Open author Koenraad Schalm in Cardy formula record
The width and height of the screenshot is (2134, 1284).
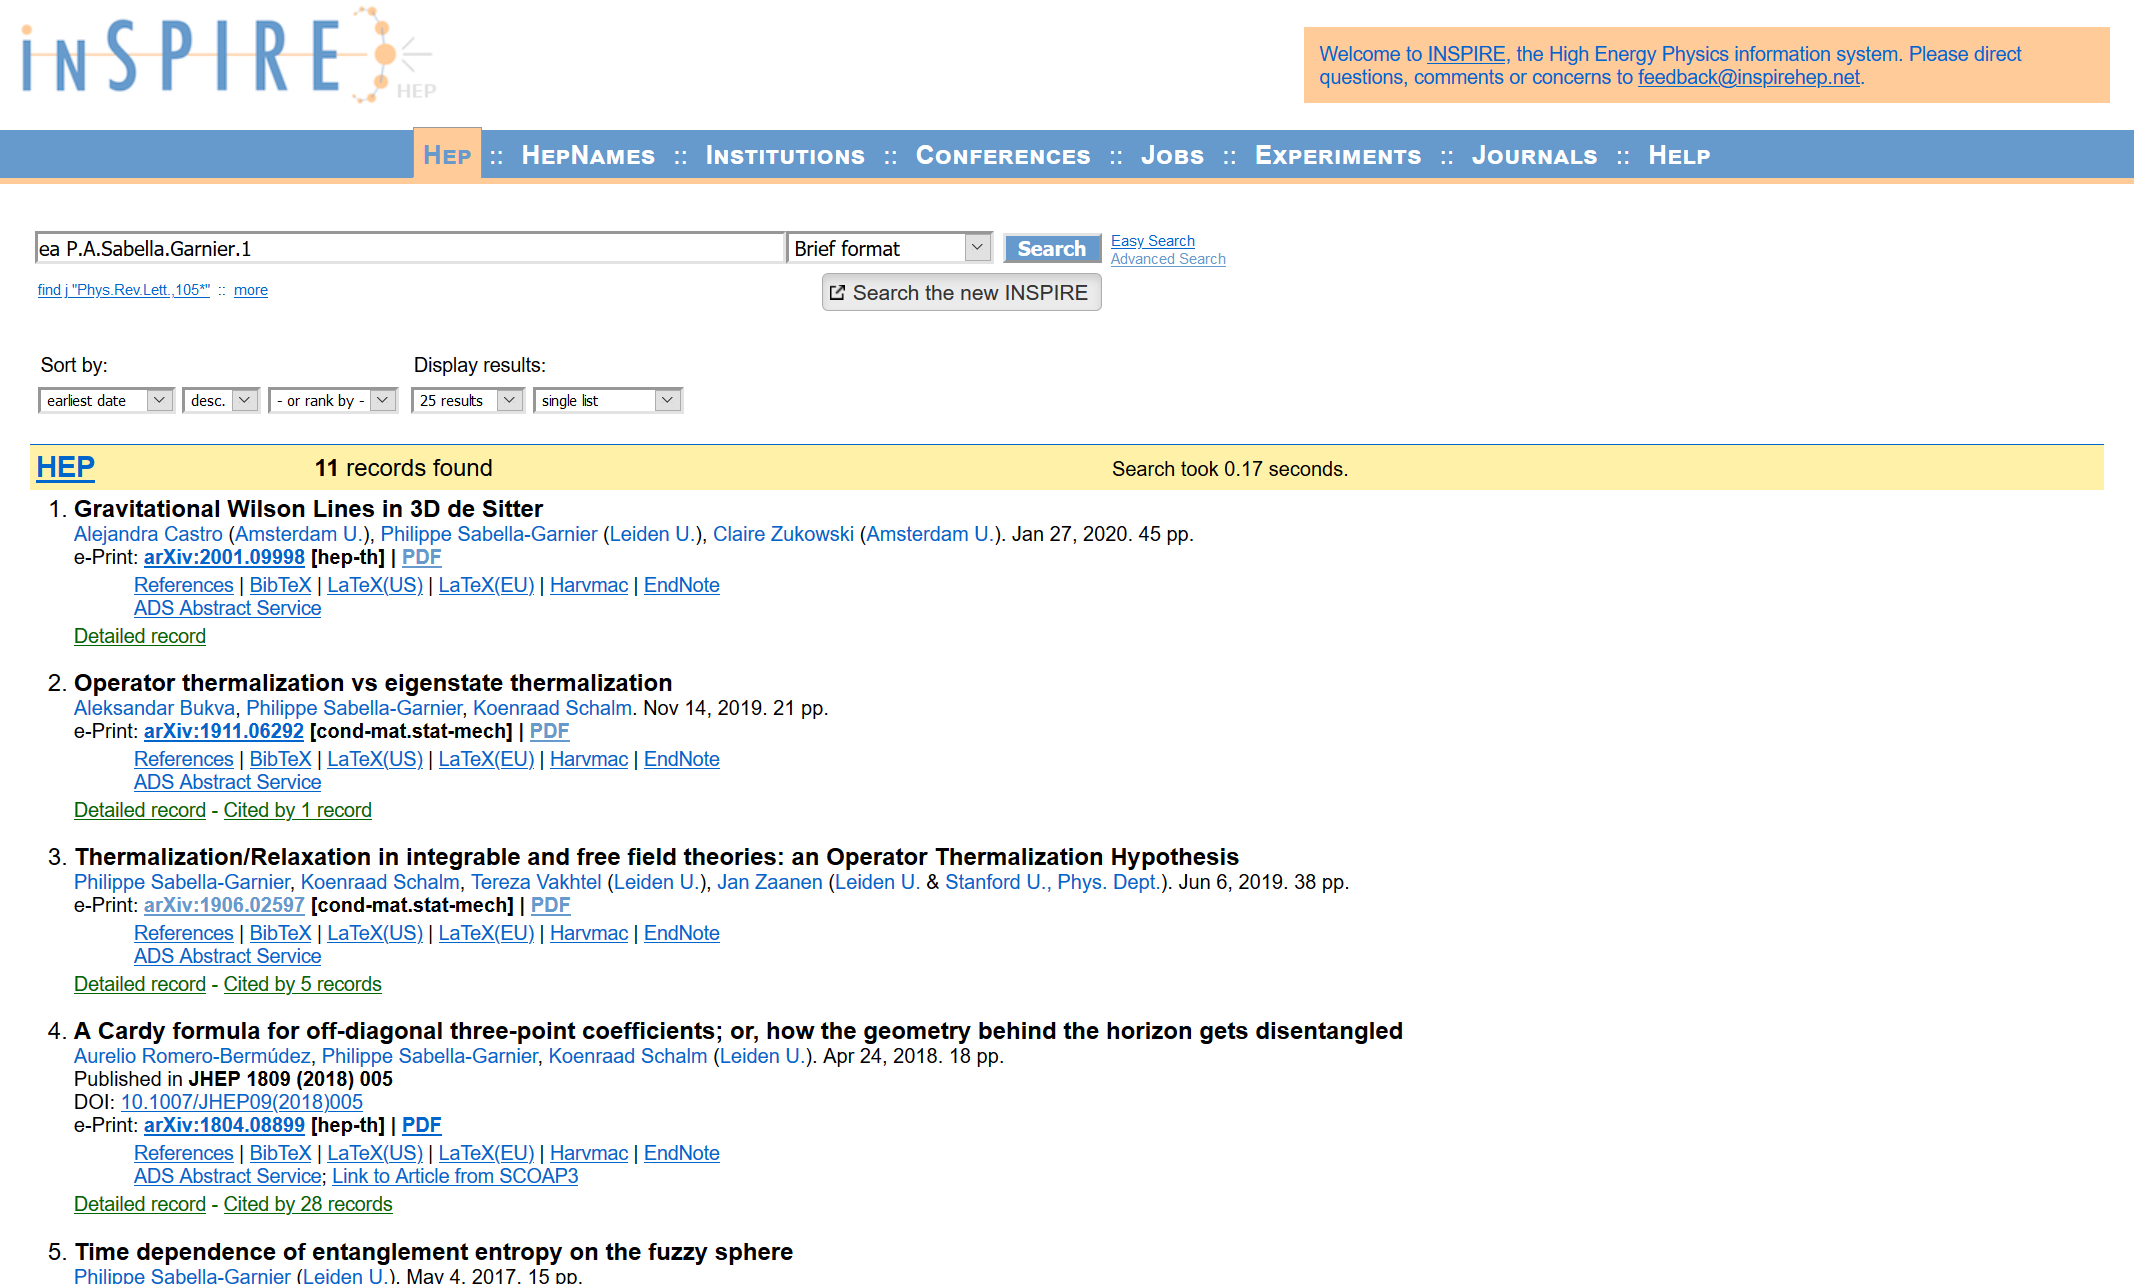click(628, 1056)
